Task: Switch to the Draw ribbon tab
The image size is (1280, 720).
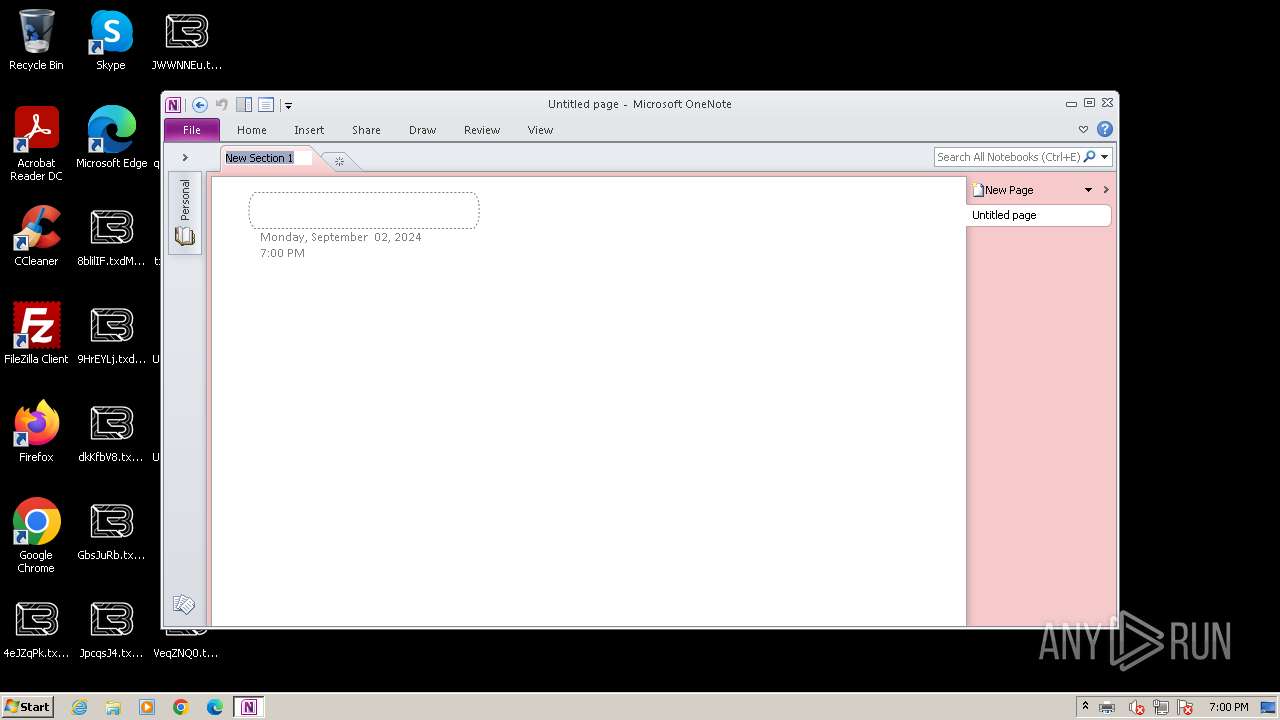Action: click(422, 130)
